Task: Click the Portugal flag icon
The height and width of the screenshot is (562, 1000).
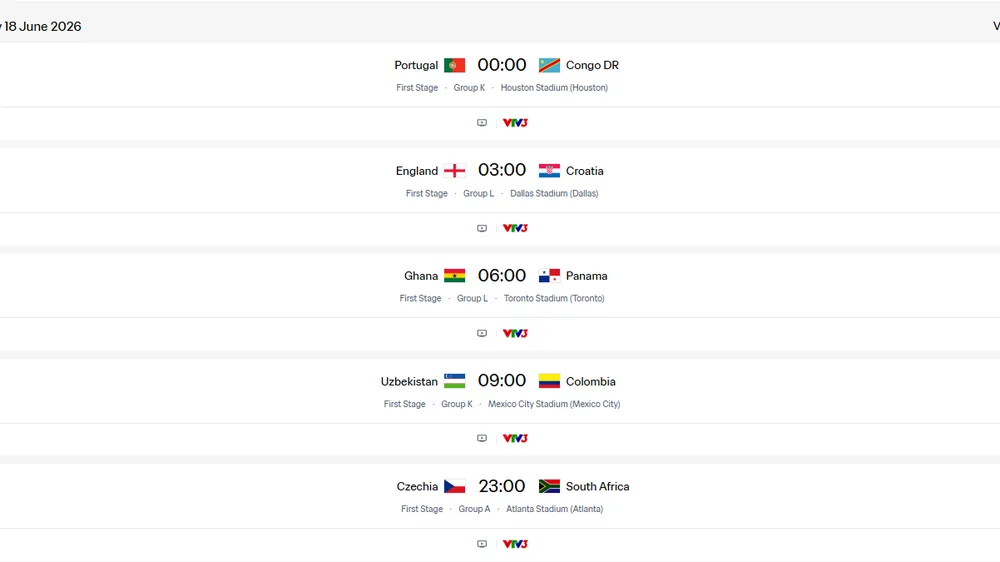Action: pos(455,65)
